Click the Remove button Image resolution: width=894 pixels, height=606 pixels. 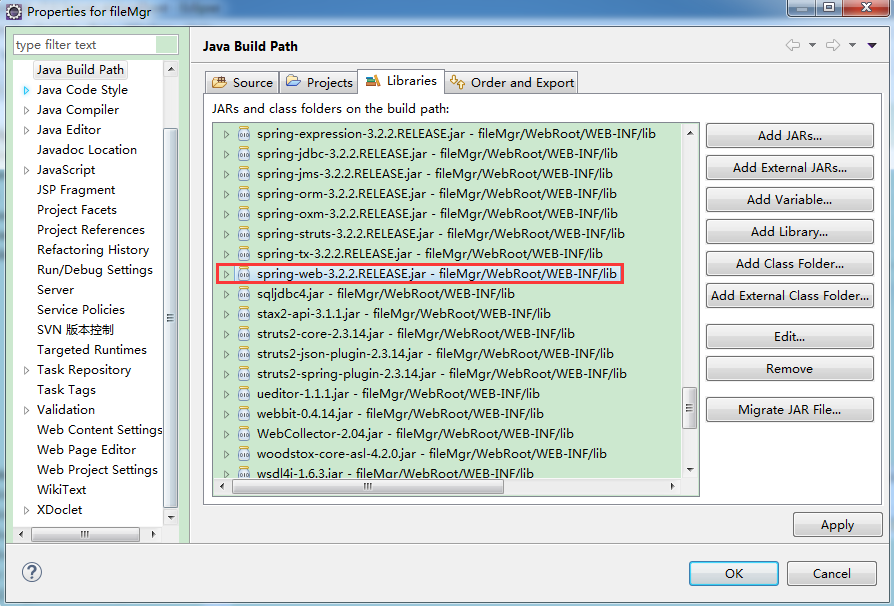pyautogui.click(x=790, y=368)
